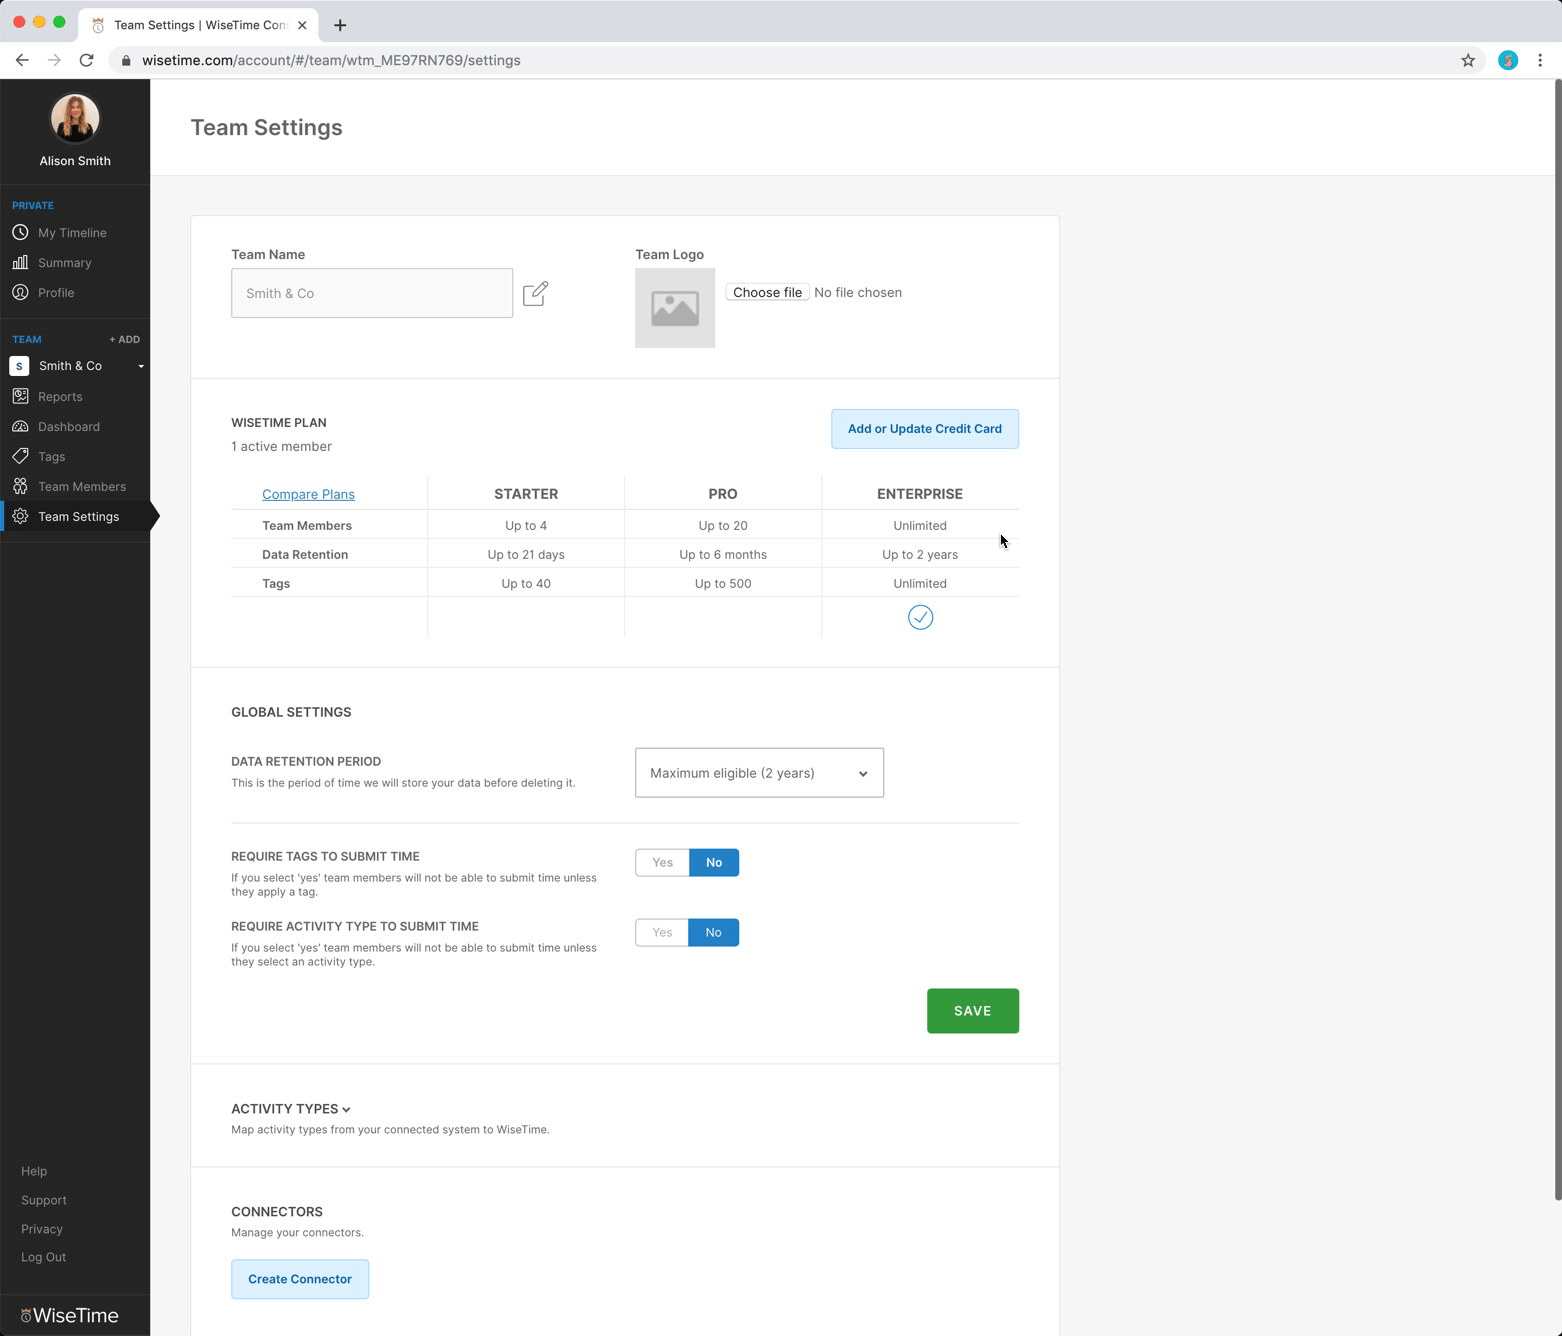Click the PRO plan column header
This screenshot has height=1336, width=1562.
(x=723, y=494)
